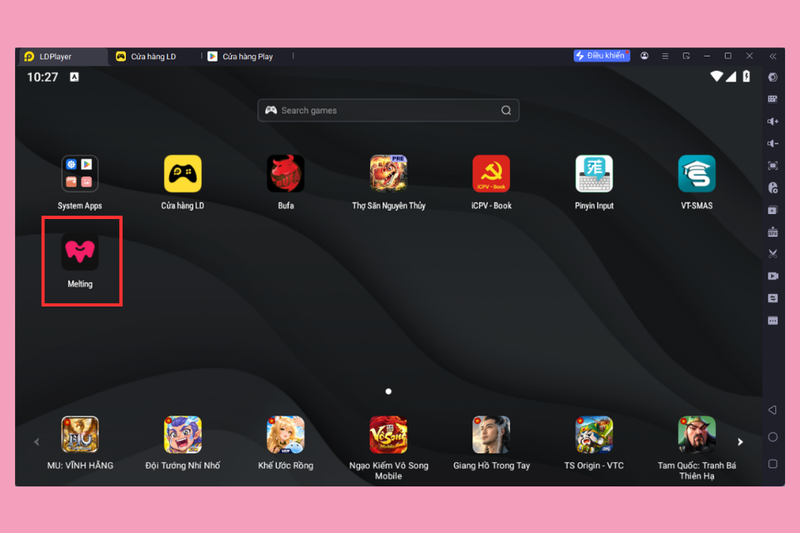Image resolution: width=800 pixels, height=533 pixels.
Task: Click the battery status icon
Action: pos(746,77)
